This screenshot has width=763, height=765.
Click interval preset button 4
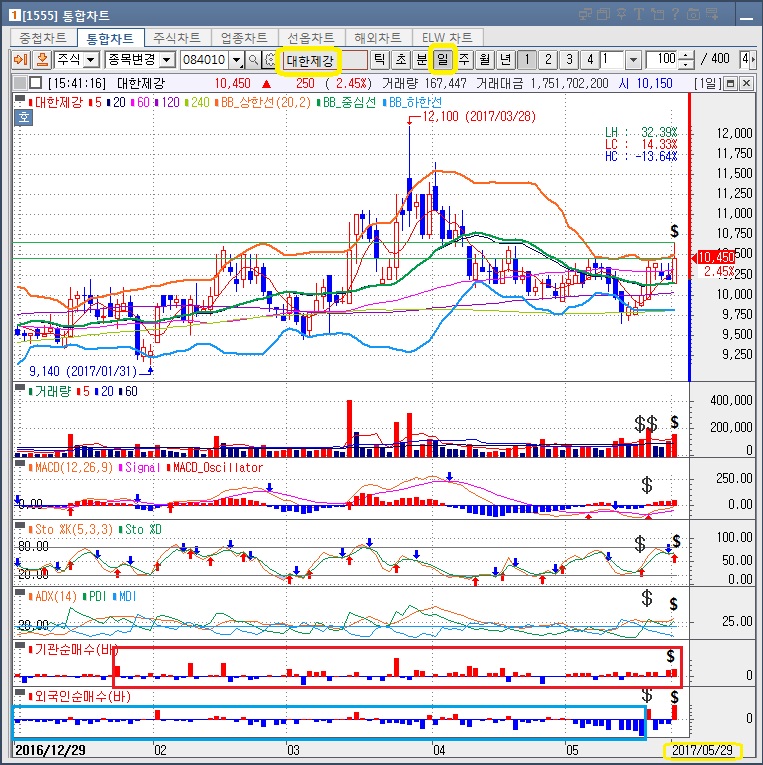(590, 60)
